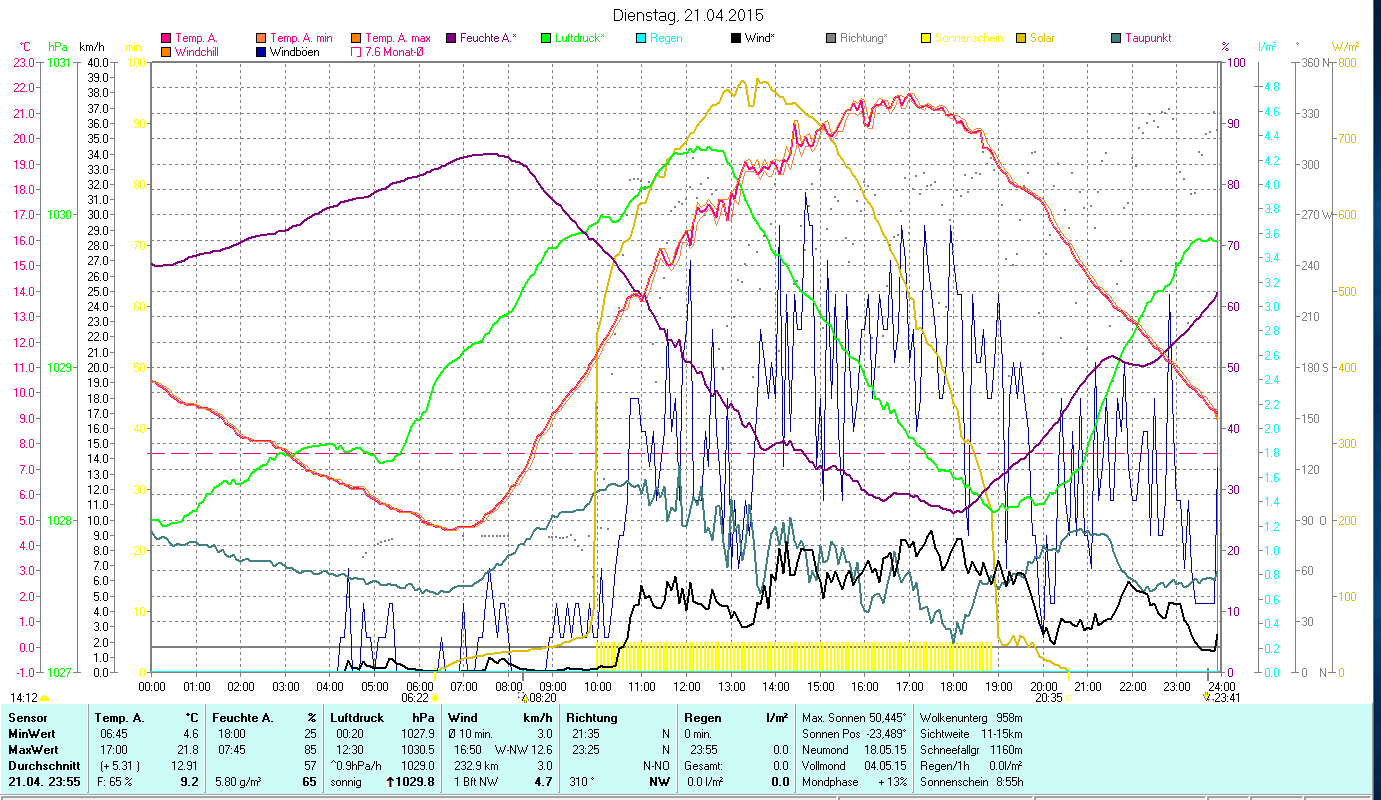
Task: Click the 'MaxWert' row label
Action: coord(34,749)
